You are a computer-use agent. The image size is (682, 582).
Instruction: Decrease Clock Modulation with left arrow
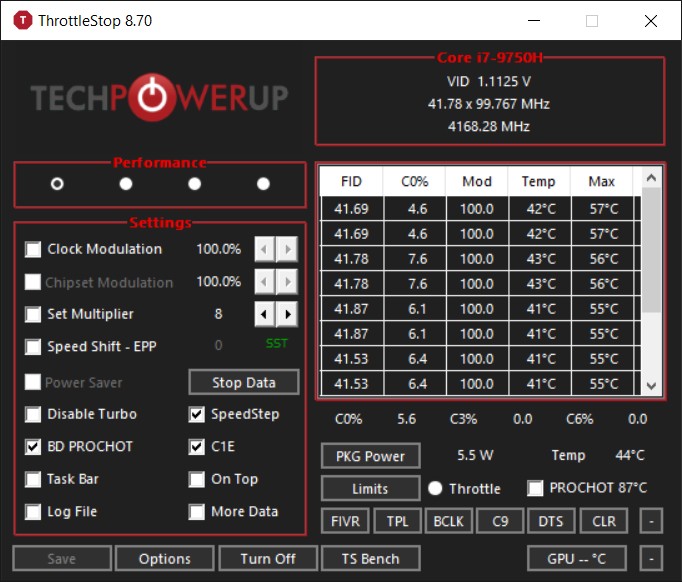coord(264,249)
